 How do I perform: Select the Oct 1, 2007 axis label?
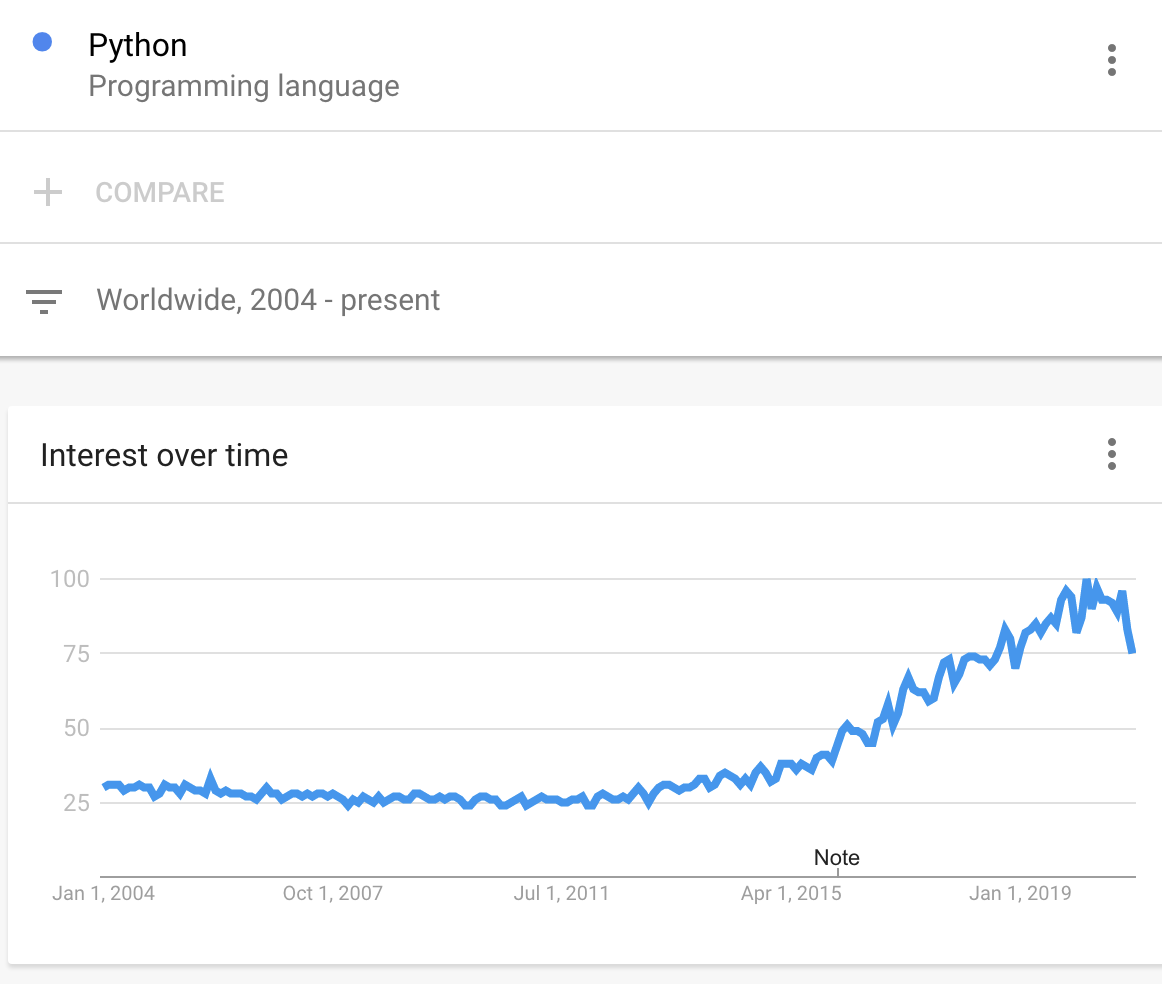click(332, 893)
